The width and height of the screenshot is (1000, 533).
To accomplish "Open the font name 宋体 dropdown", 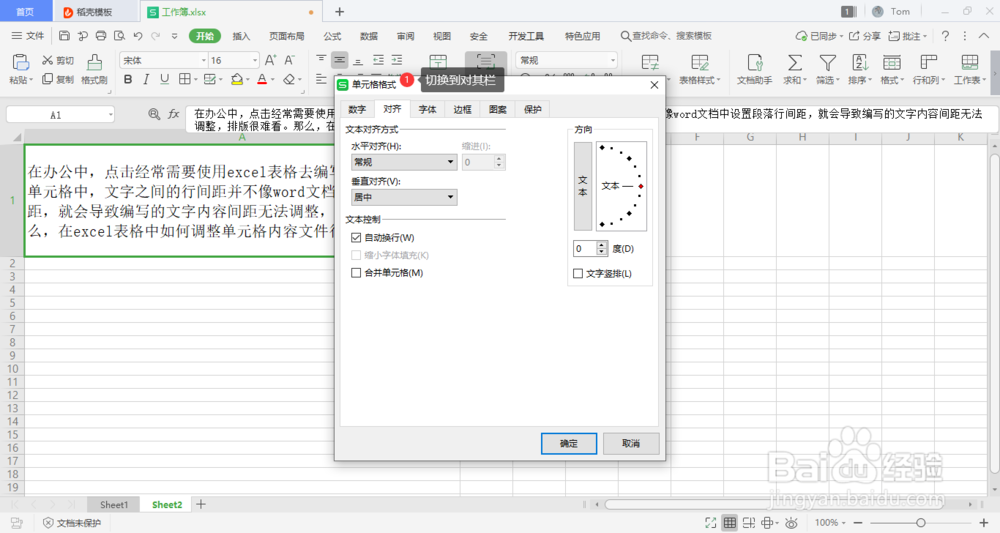I will click(203, 60).
